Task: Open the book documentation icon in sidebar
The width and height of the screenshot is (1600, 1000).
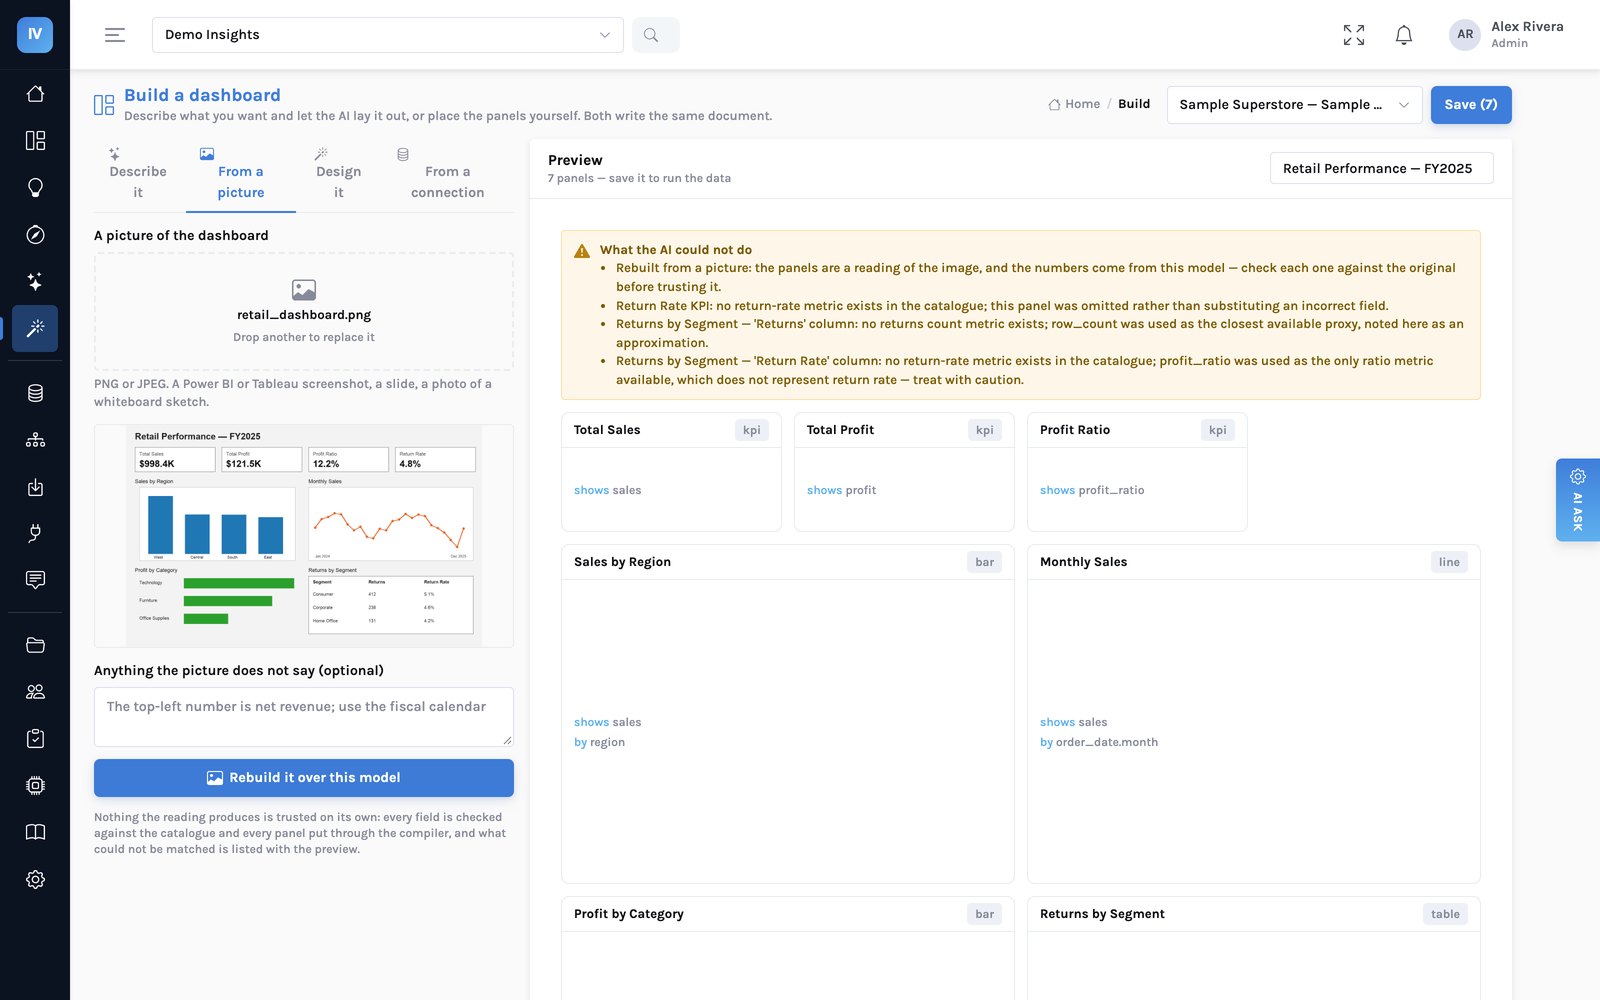Action: (x=35, y=832)
